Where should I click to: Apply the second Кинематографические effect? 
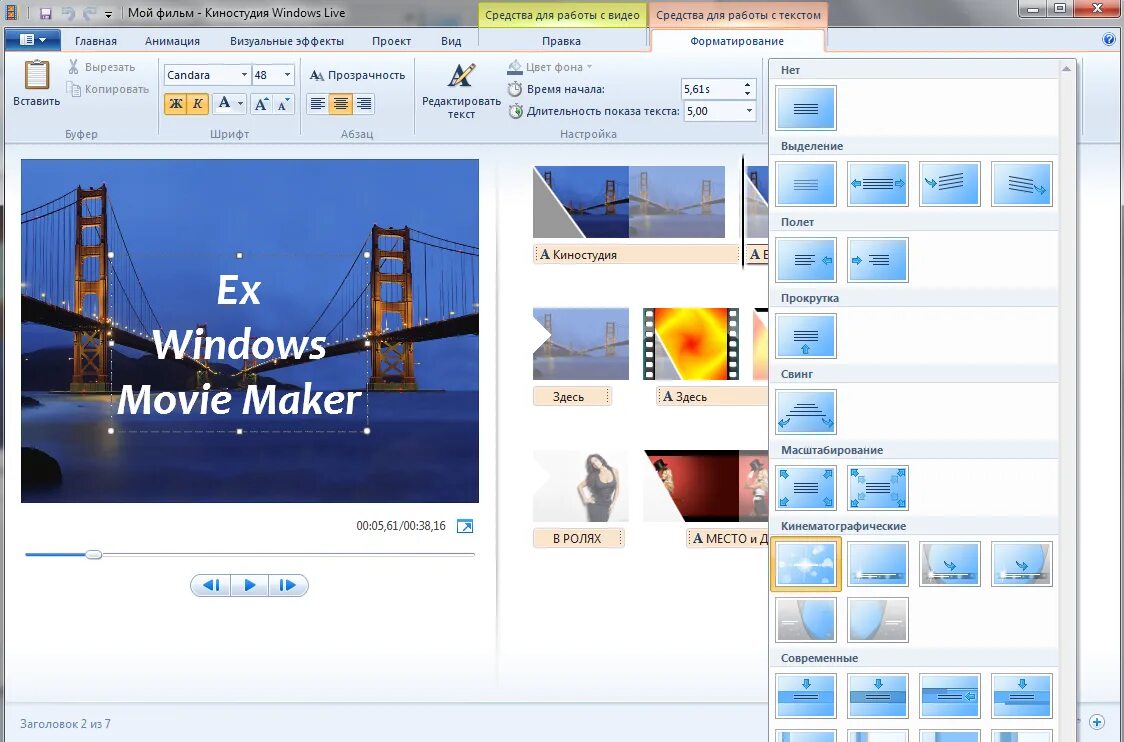[877, 563]
